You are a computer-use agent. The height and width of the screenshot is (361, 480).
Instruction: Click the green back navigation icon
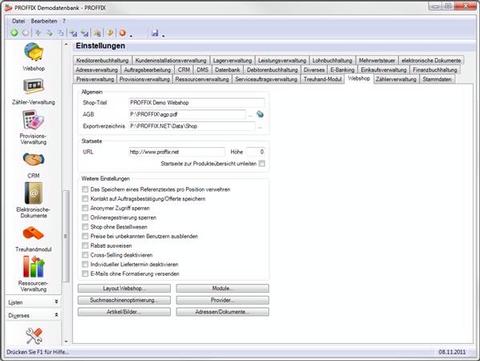tap(14, 33)
